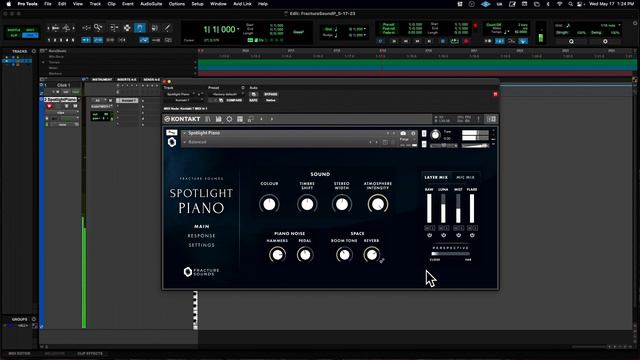
Task: Toggle LUNA layer power button
Action: click(x=444, y=236)
